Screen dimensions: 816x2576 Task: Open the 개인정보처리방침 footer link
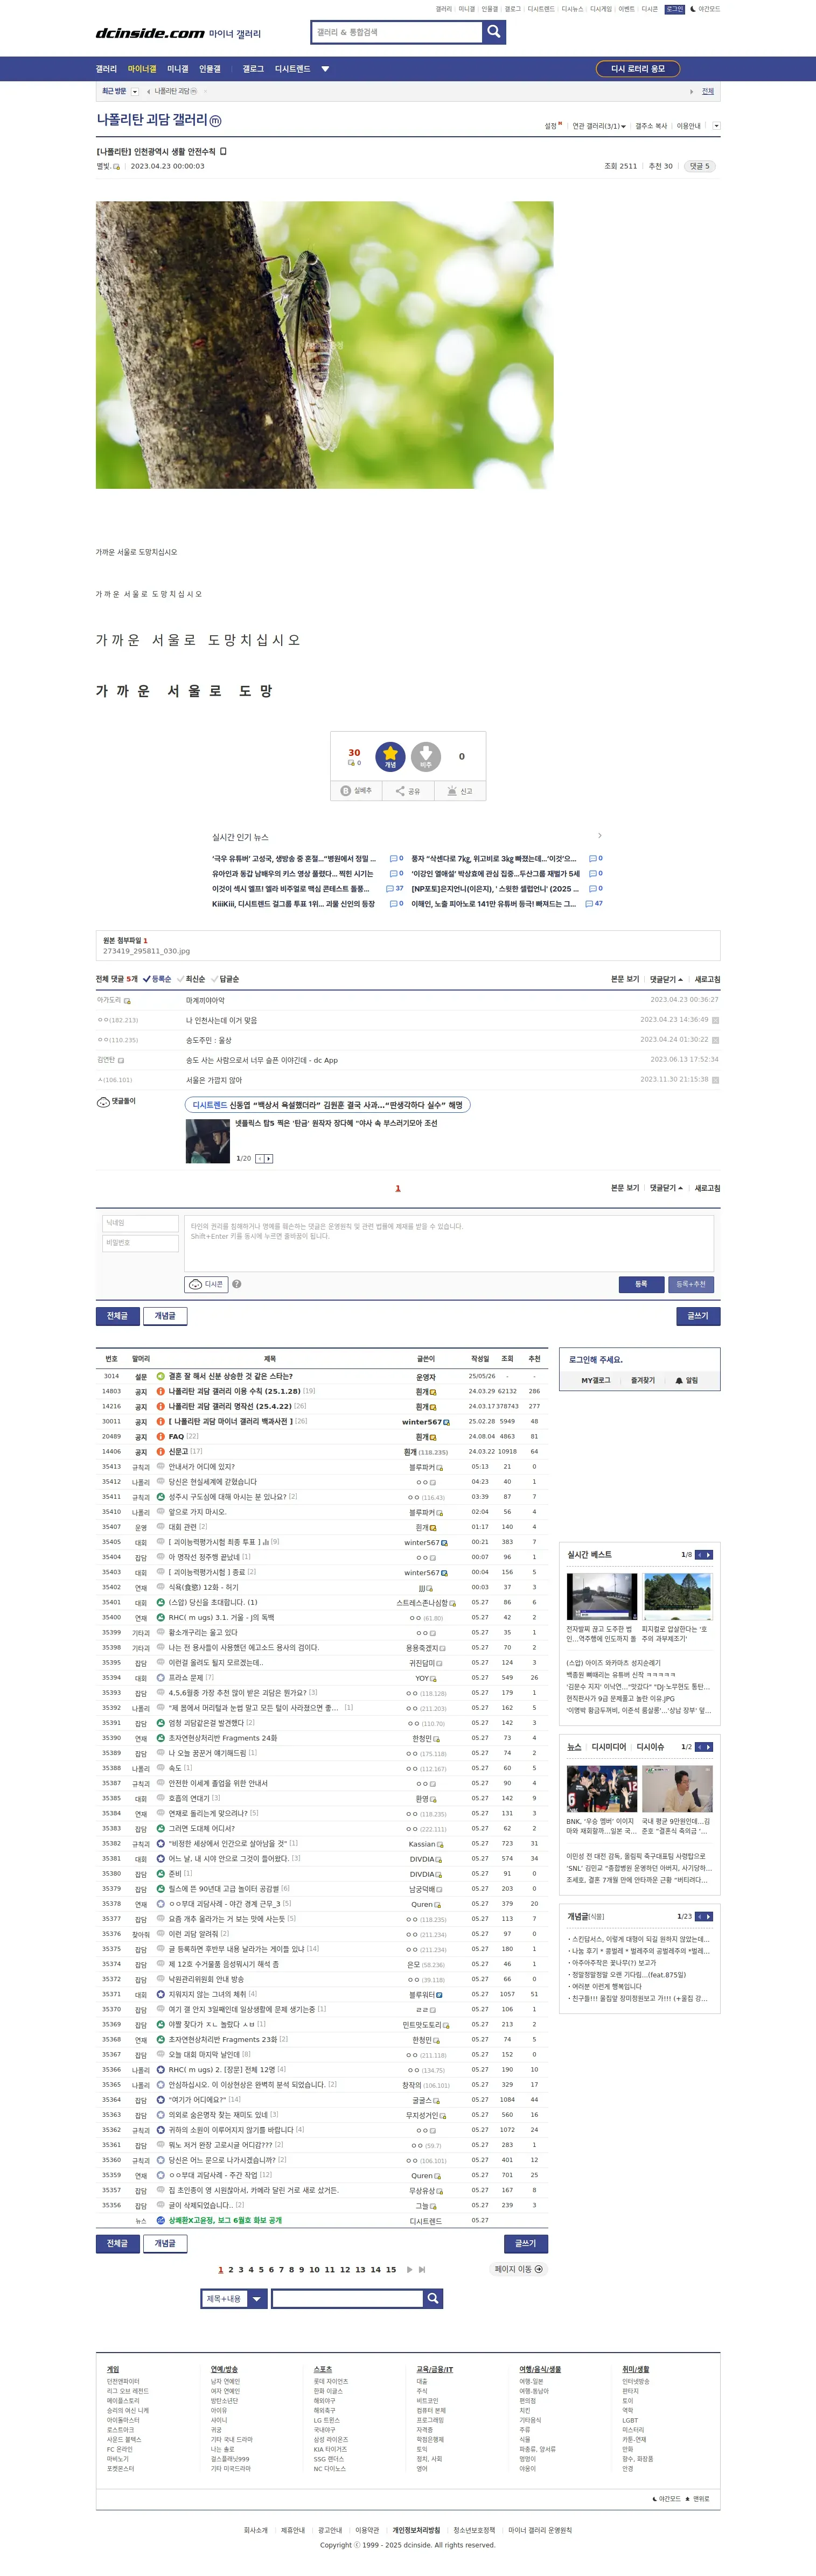point(416,2530)
